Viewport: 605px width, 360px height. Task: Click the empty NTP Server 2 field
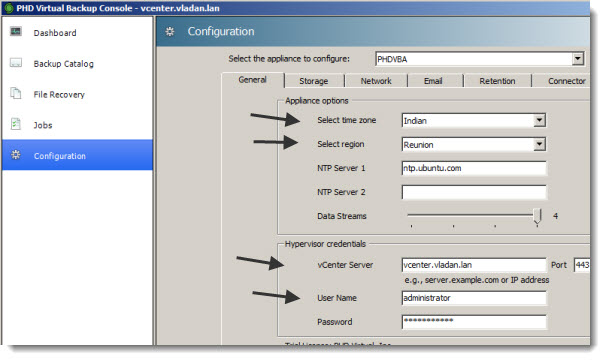point(474,192)
